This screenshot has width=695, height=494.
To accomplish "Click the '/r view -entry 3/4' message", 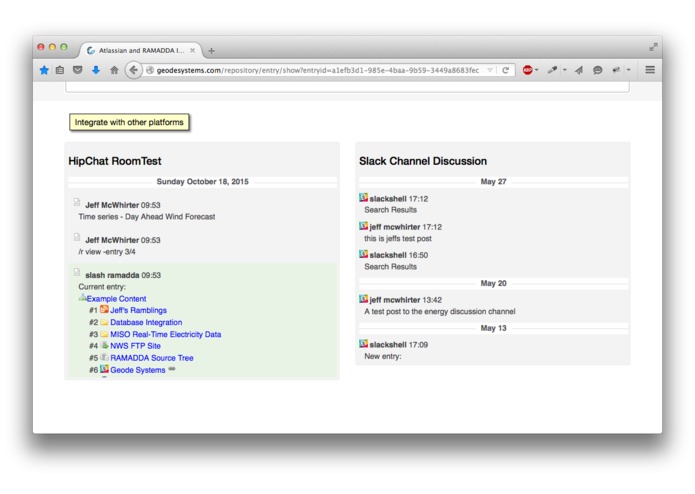I will (107, 252).
